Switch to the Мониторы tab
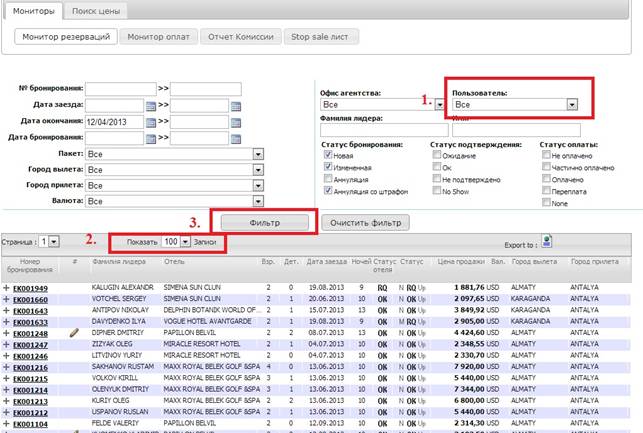Viewport: 643px width, 433px height. click(x=34, y=11)
